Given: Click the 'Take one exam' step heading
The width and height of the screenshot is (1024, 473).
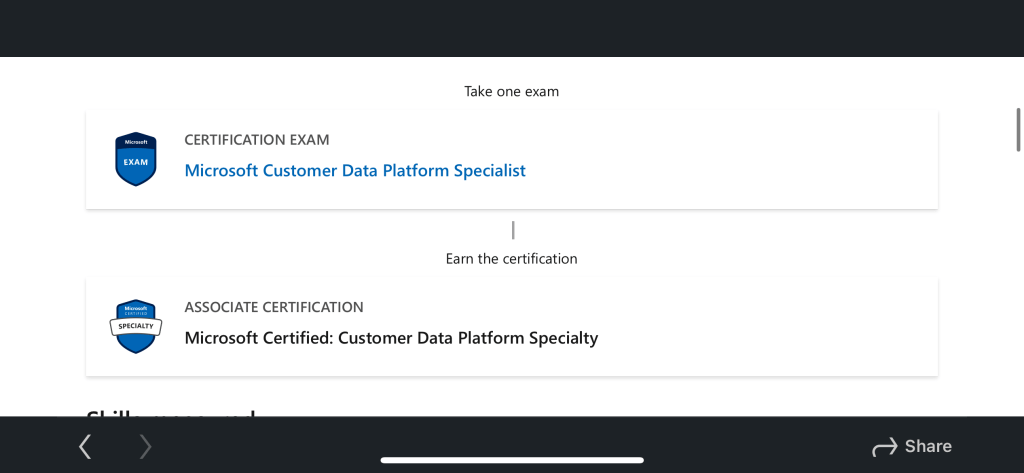Looking at the screenshot, I should click(511, 92).
